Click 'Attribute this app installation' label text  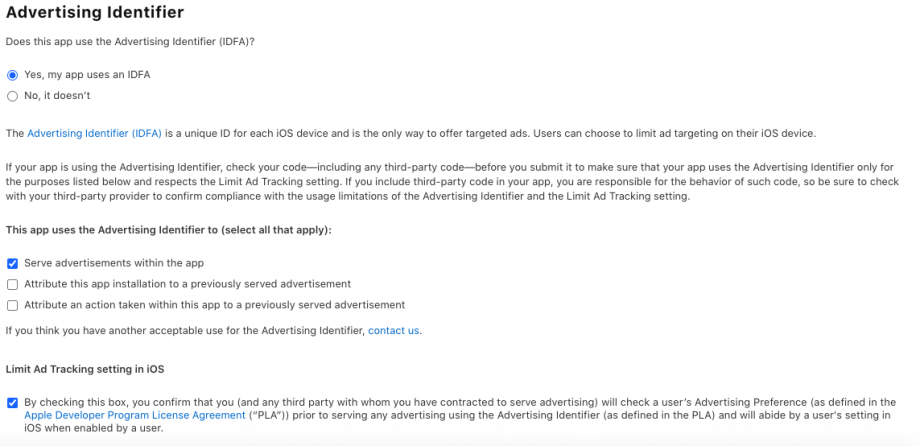[187, 284]
